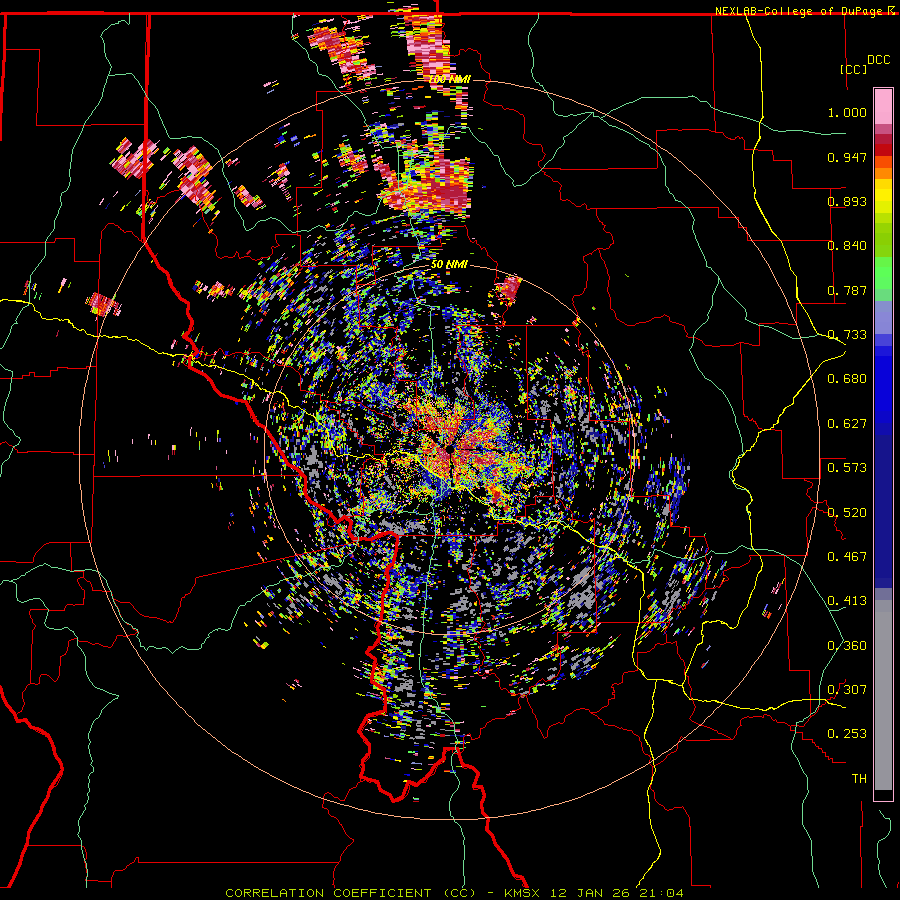The width and height of the screenshot is (900, 900).
Task: Click the 0.253 legend value
Action: pos(847,734)
